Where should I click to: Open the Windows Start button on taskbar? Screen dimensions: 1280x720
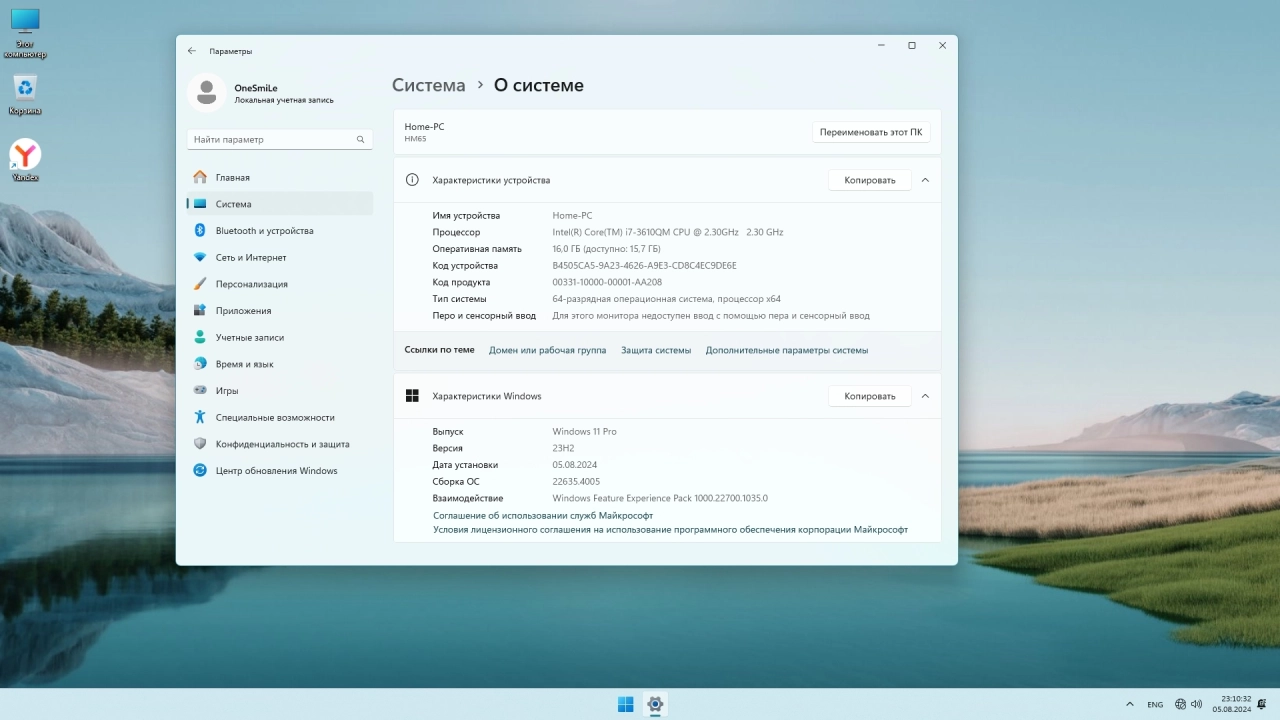(626, 704)
